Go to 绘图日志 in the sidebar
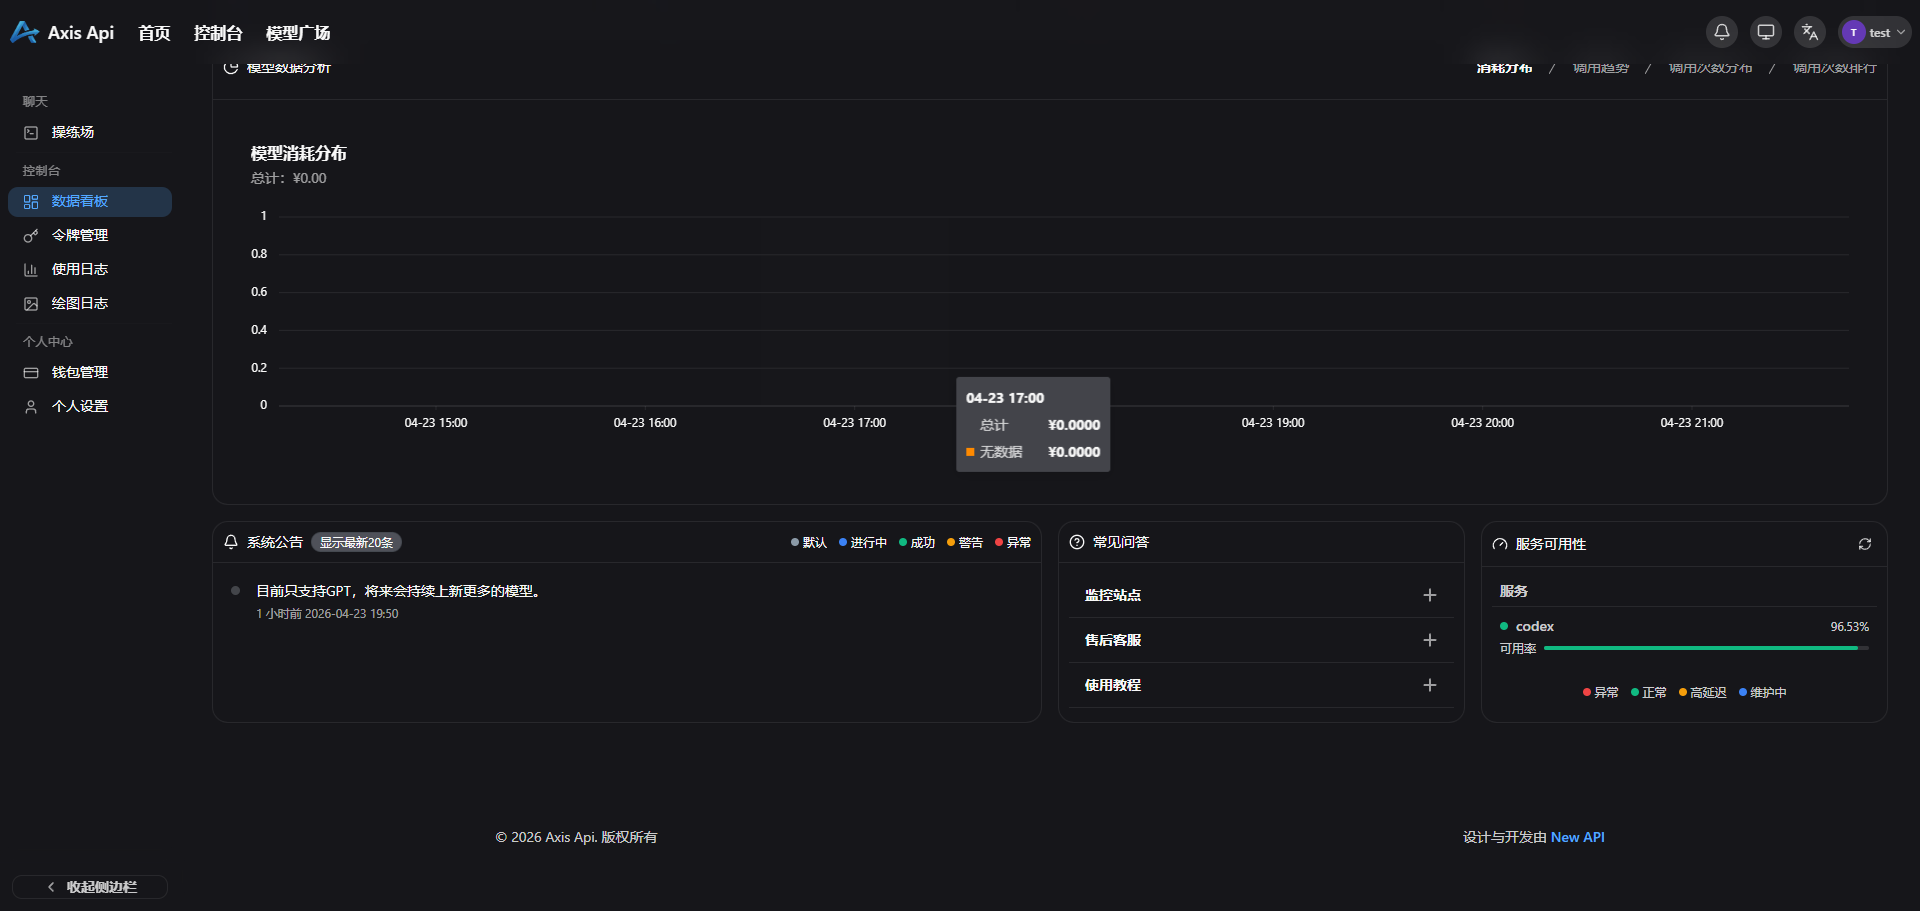This screenshot has width=1920, height=911. pos(80,303)
